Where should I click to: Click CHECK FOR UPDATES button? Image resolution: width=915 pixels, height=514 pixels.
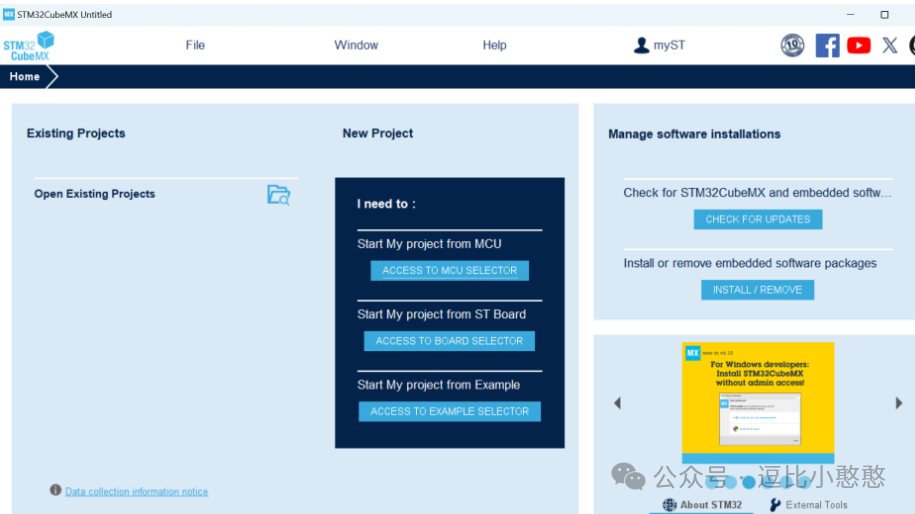[x=757, y=219]
